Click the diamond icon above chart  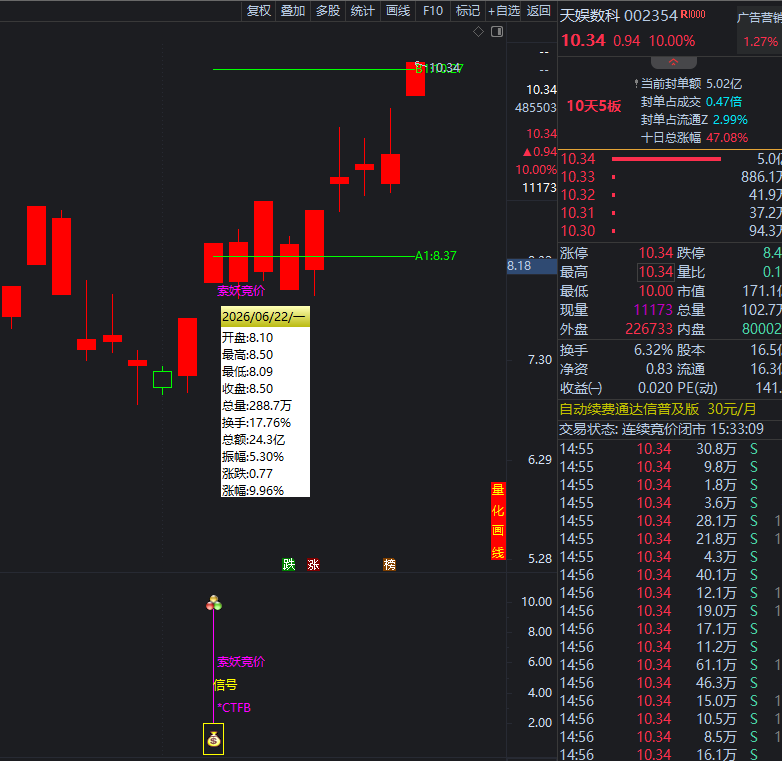[x=478, y=32]
